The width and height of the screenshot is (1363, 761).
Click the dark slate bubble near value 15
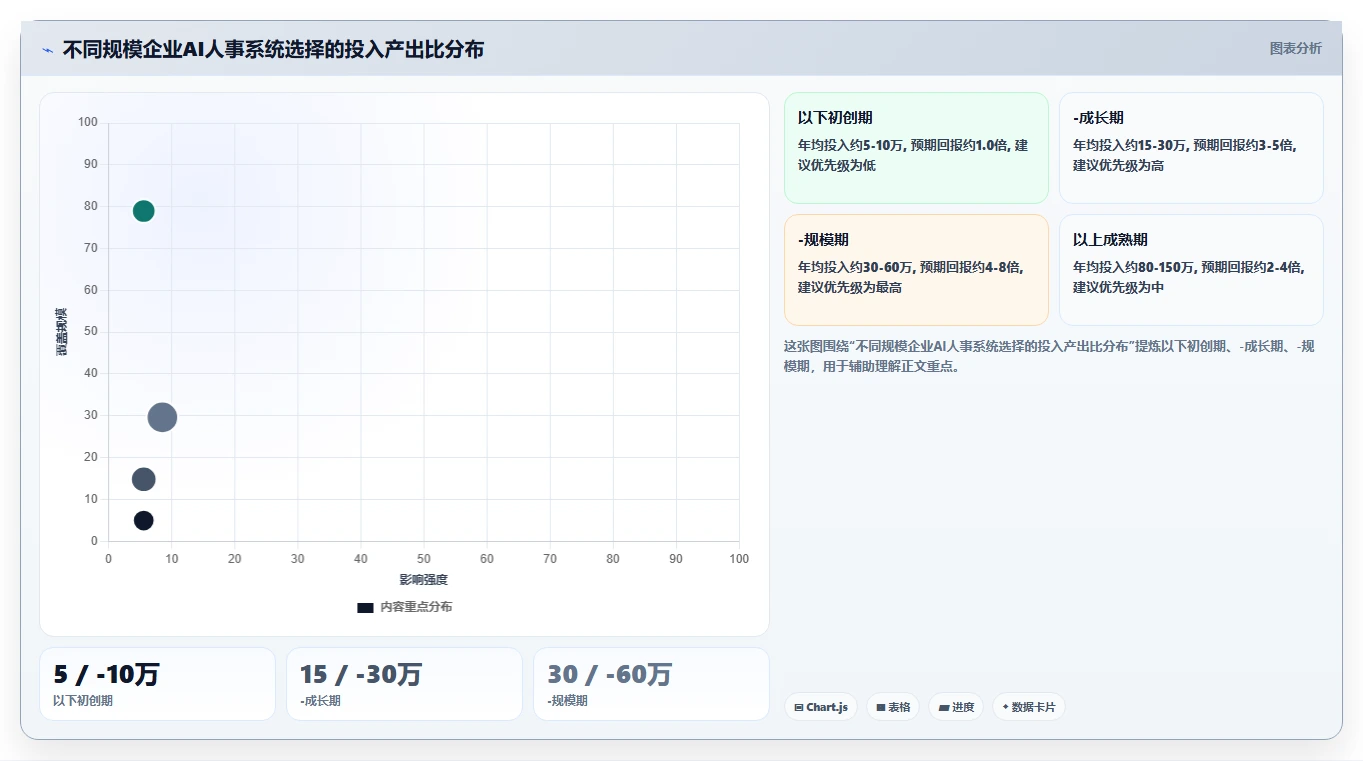pyautogui.click(x=144, y=479)
